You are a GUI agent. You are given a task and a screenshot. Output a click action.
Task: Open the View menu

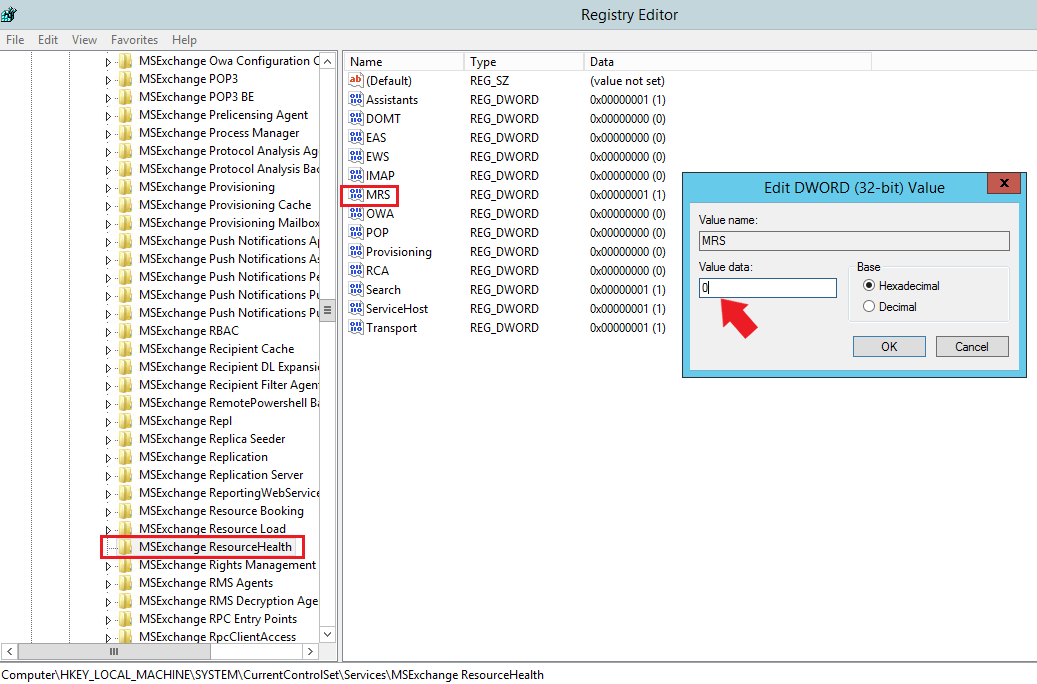tap(84, 40)
